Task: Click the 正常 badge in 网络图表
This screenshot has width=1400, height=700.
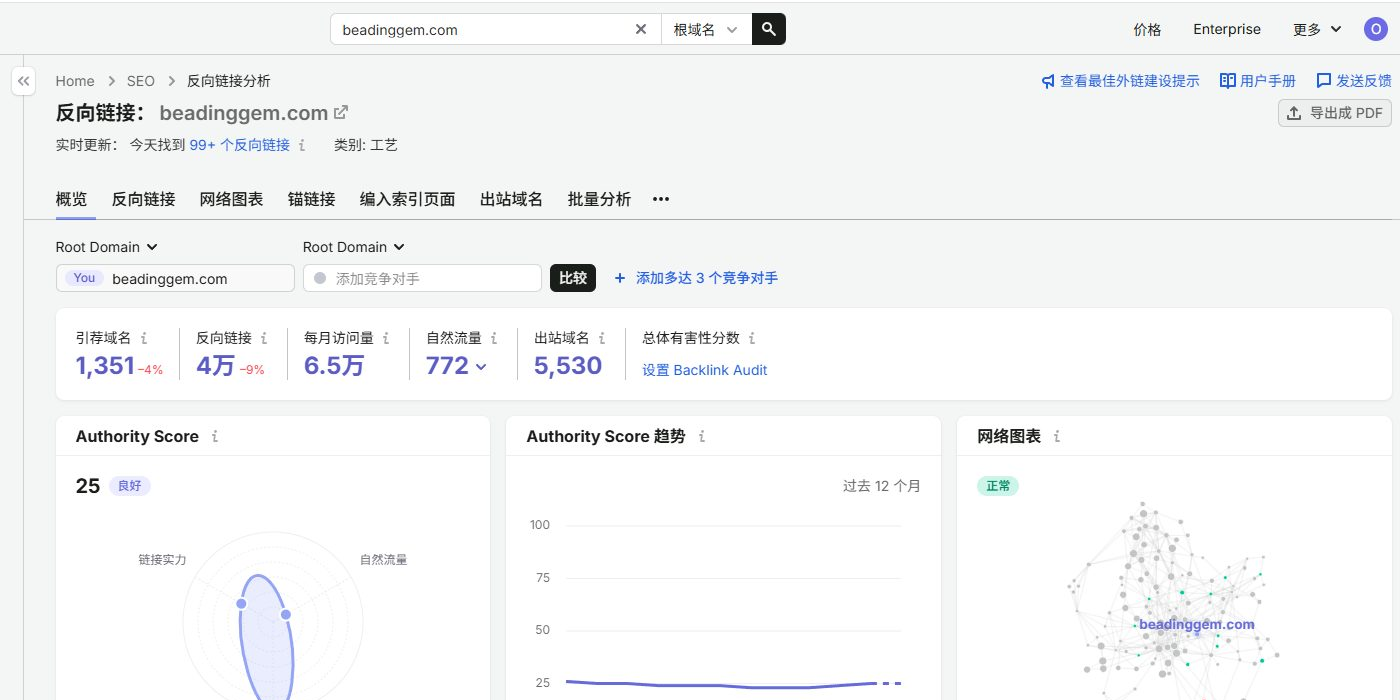Action: coord(998,486)
